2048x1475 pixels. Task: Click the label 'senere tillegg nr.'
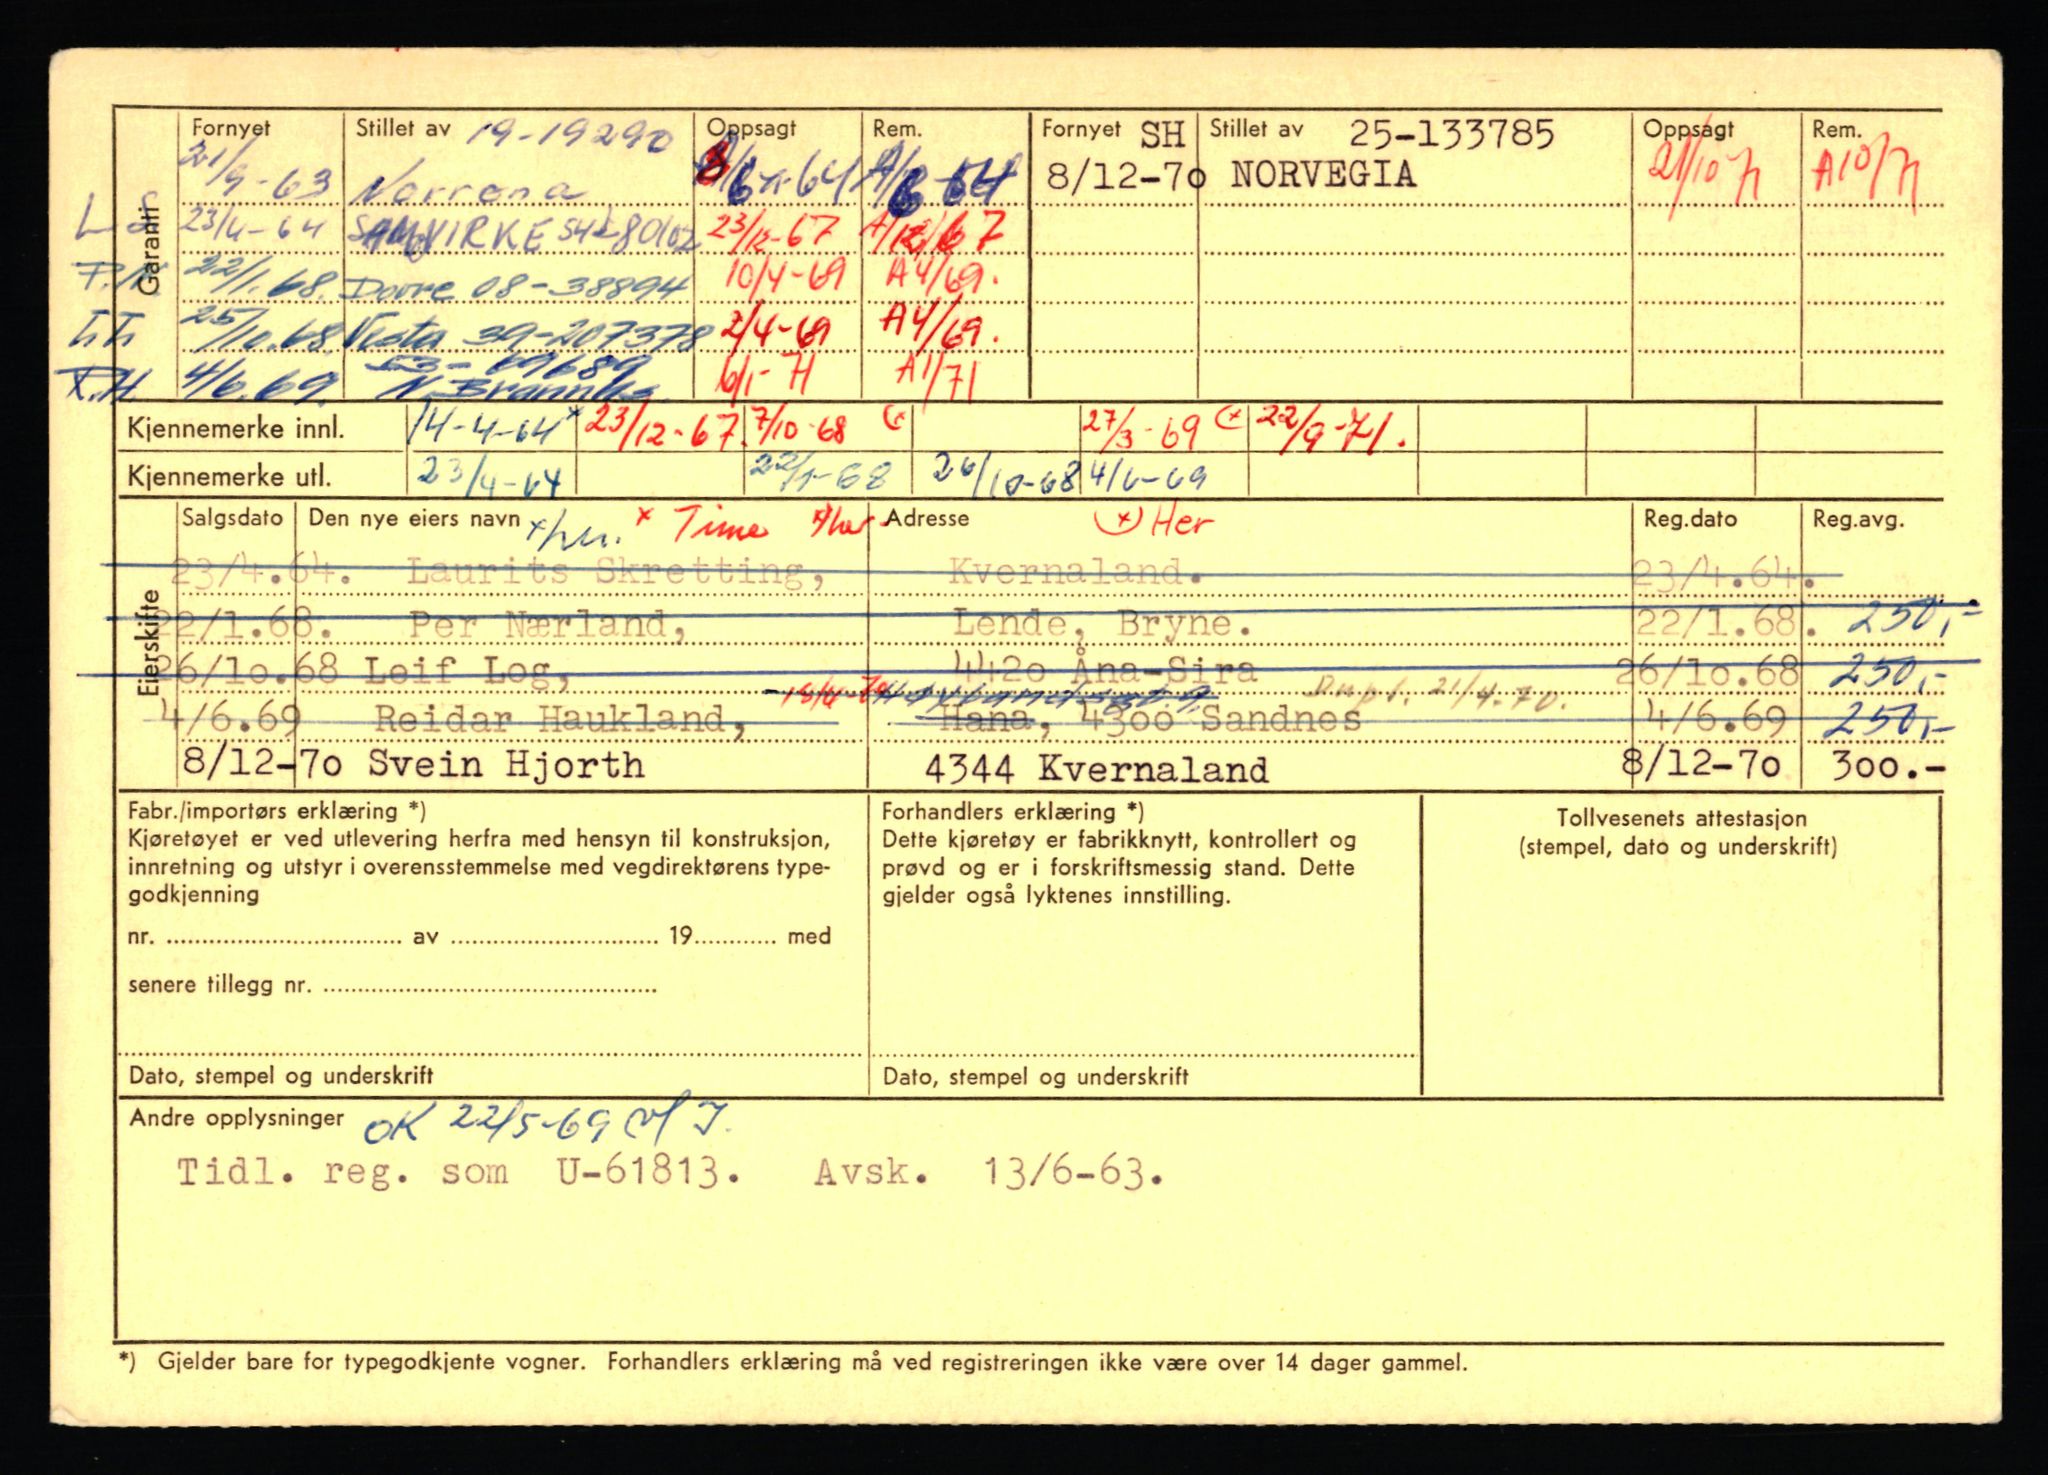tap(219, 985)
